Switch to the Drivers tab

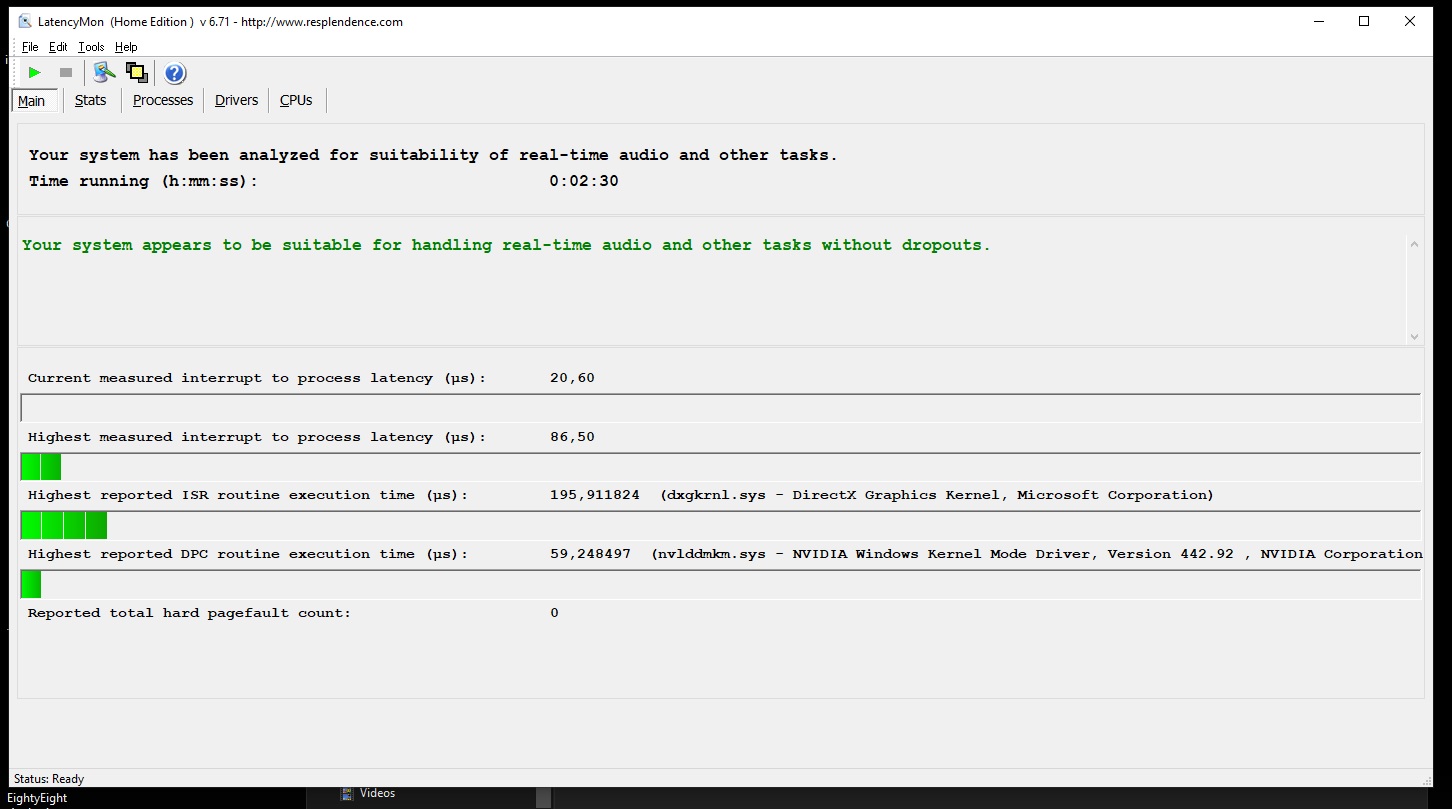click(x=236, y=100)
